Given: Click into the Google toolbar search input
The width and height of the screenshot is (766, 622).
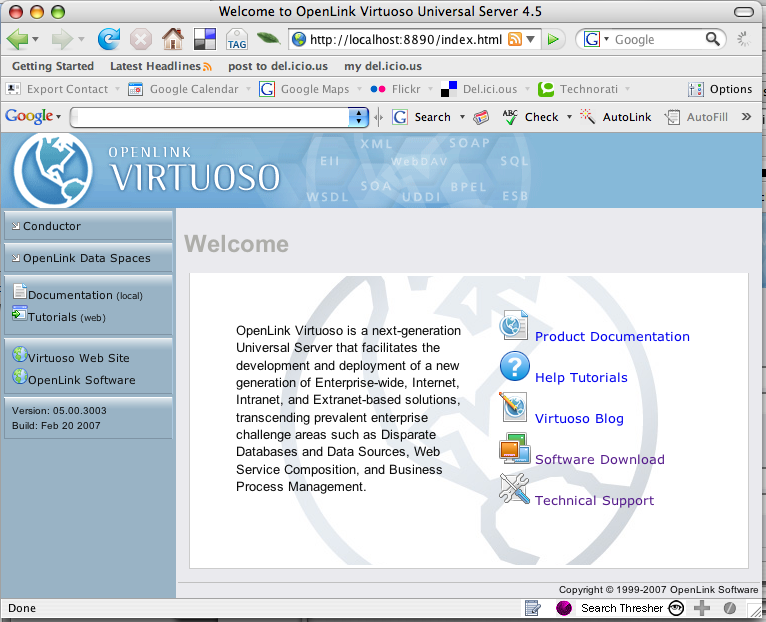Looking at the screenshot, I should coord(211,117).
